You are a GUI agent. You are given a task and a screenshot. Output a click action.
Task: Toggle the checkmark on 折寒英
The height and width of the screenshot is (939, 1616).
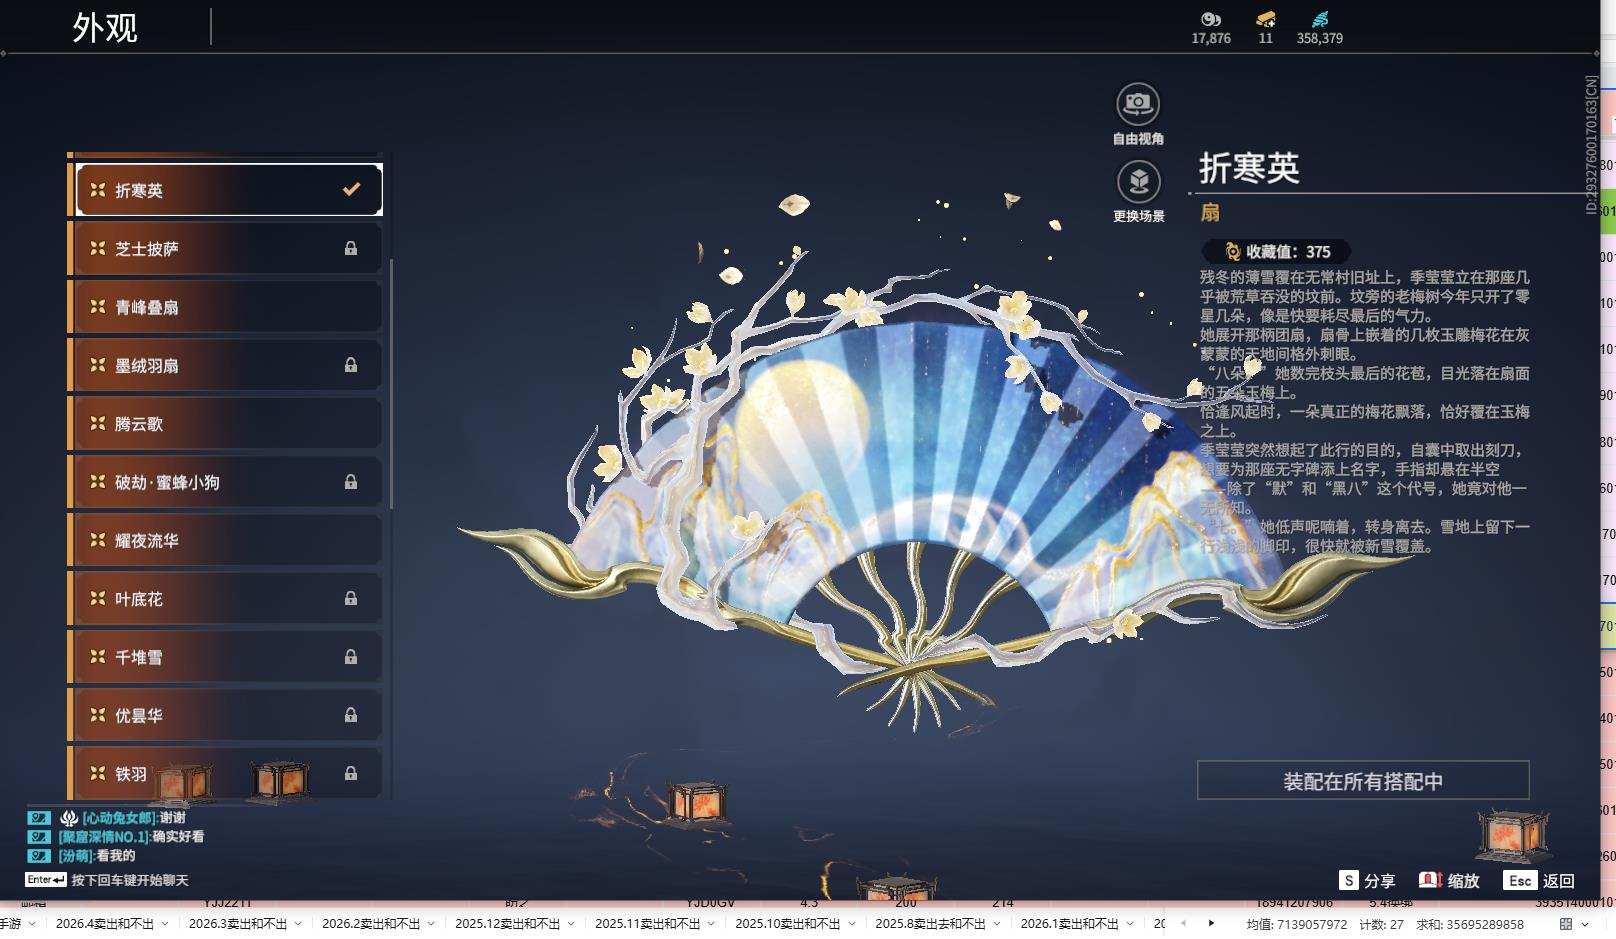click(350, 188)
